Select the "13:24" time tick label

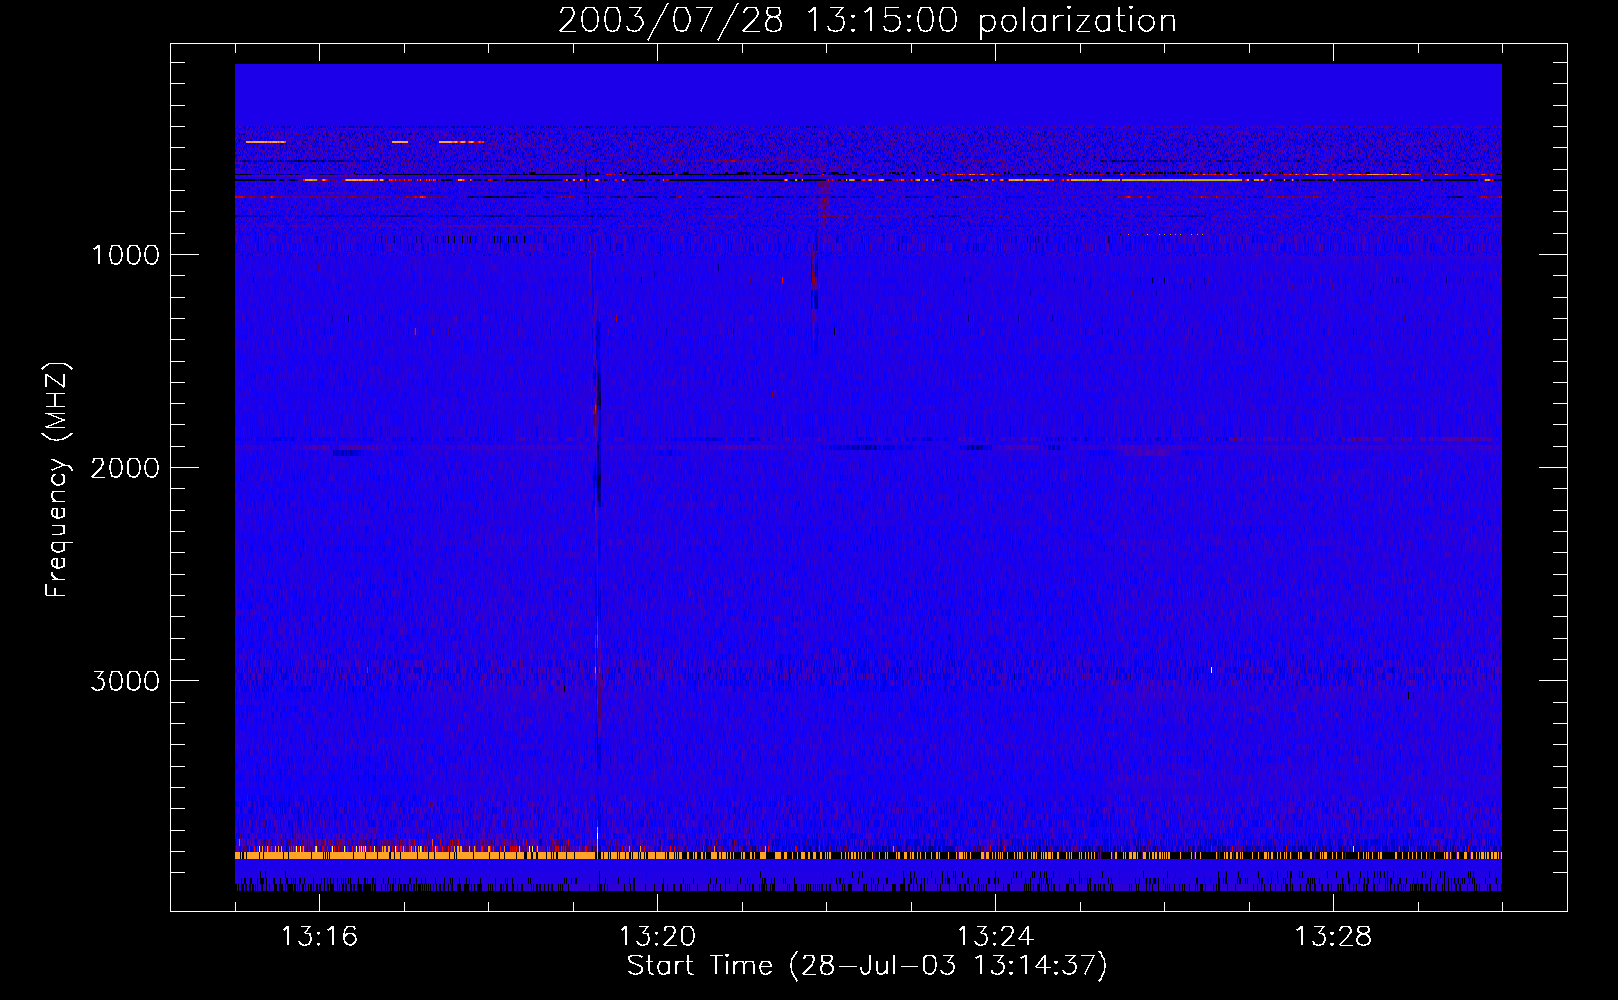(995, 937)
